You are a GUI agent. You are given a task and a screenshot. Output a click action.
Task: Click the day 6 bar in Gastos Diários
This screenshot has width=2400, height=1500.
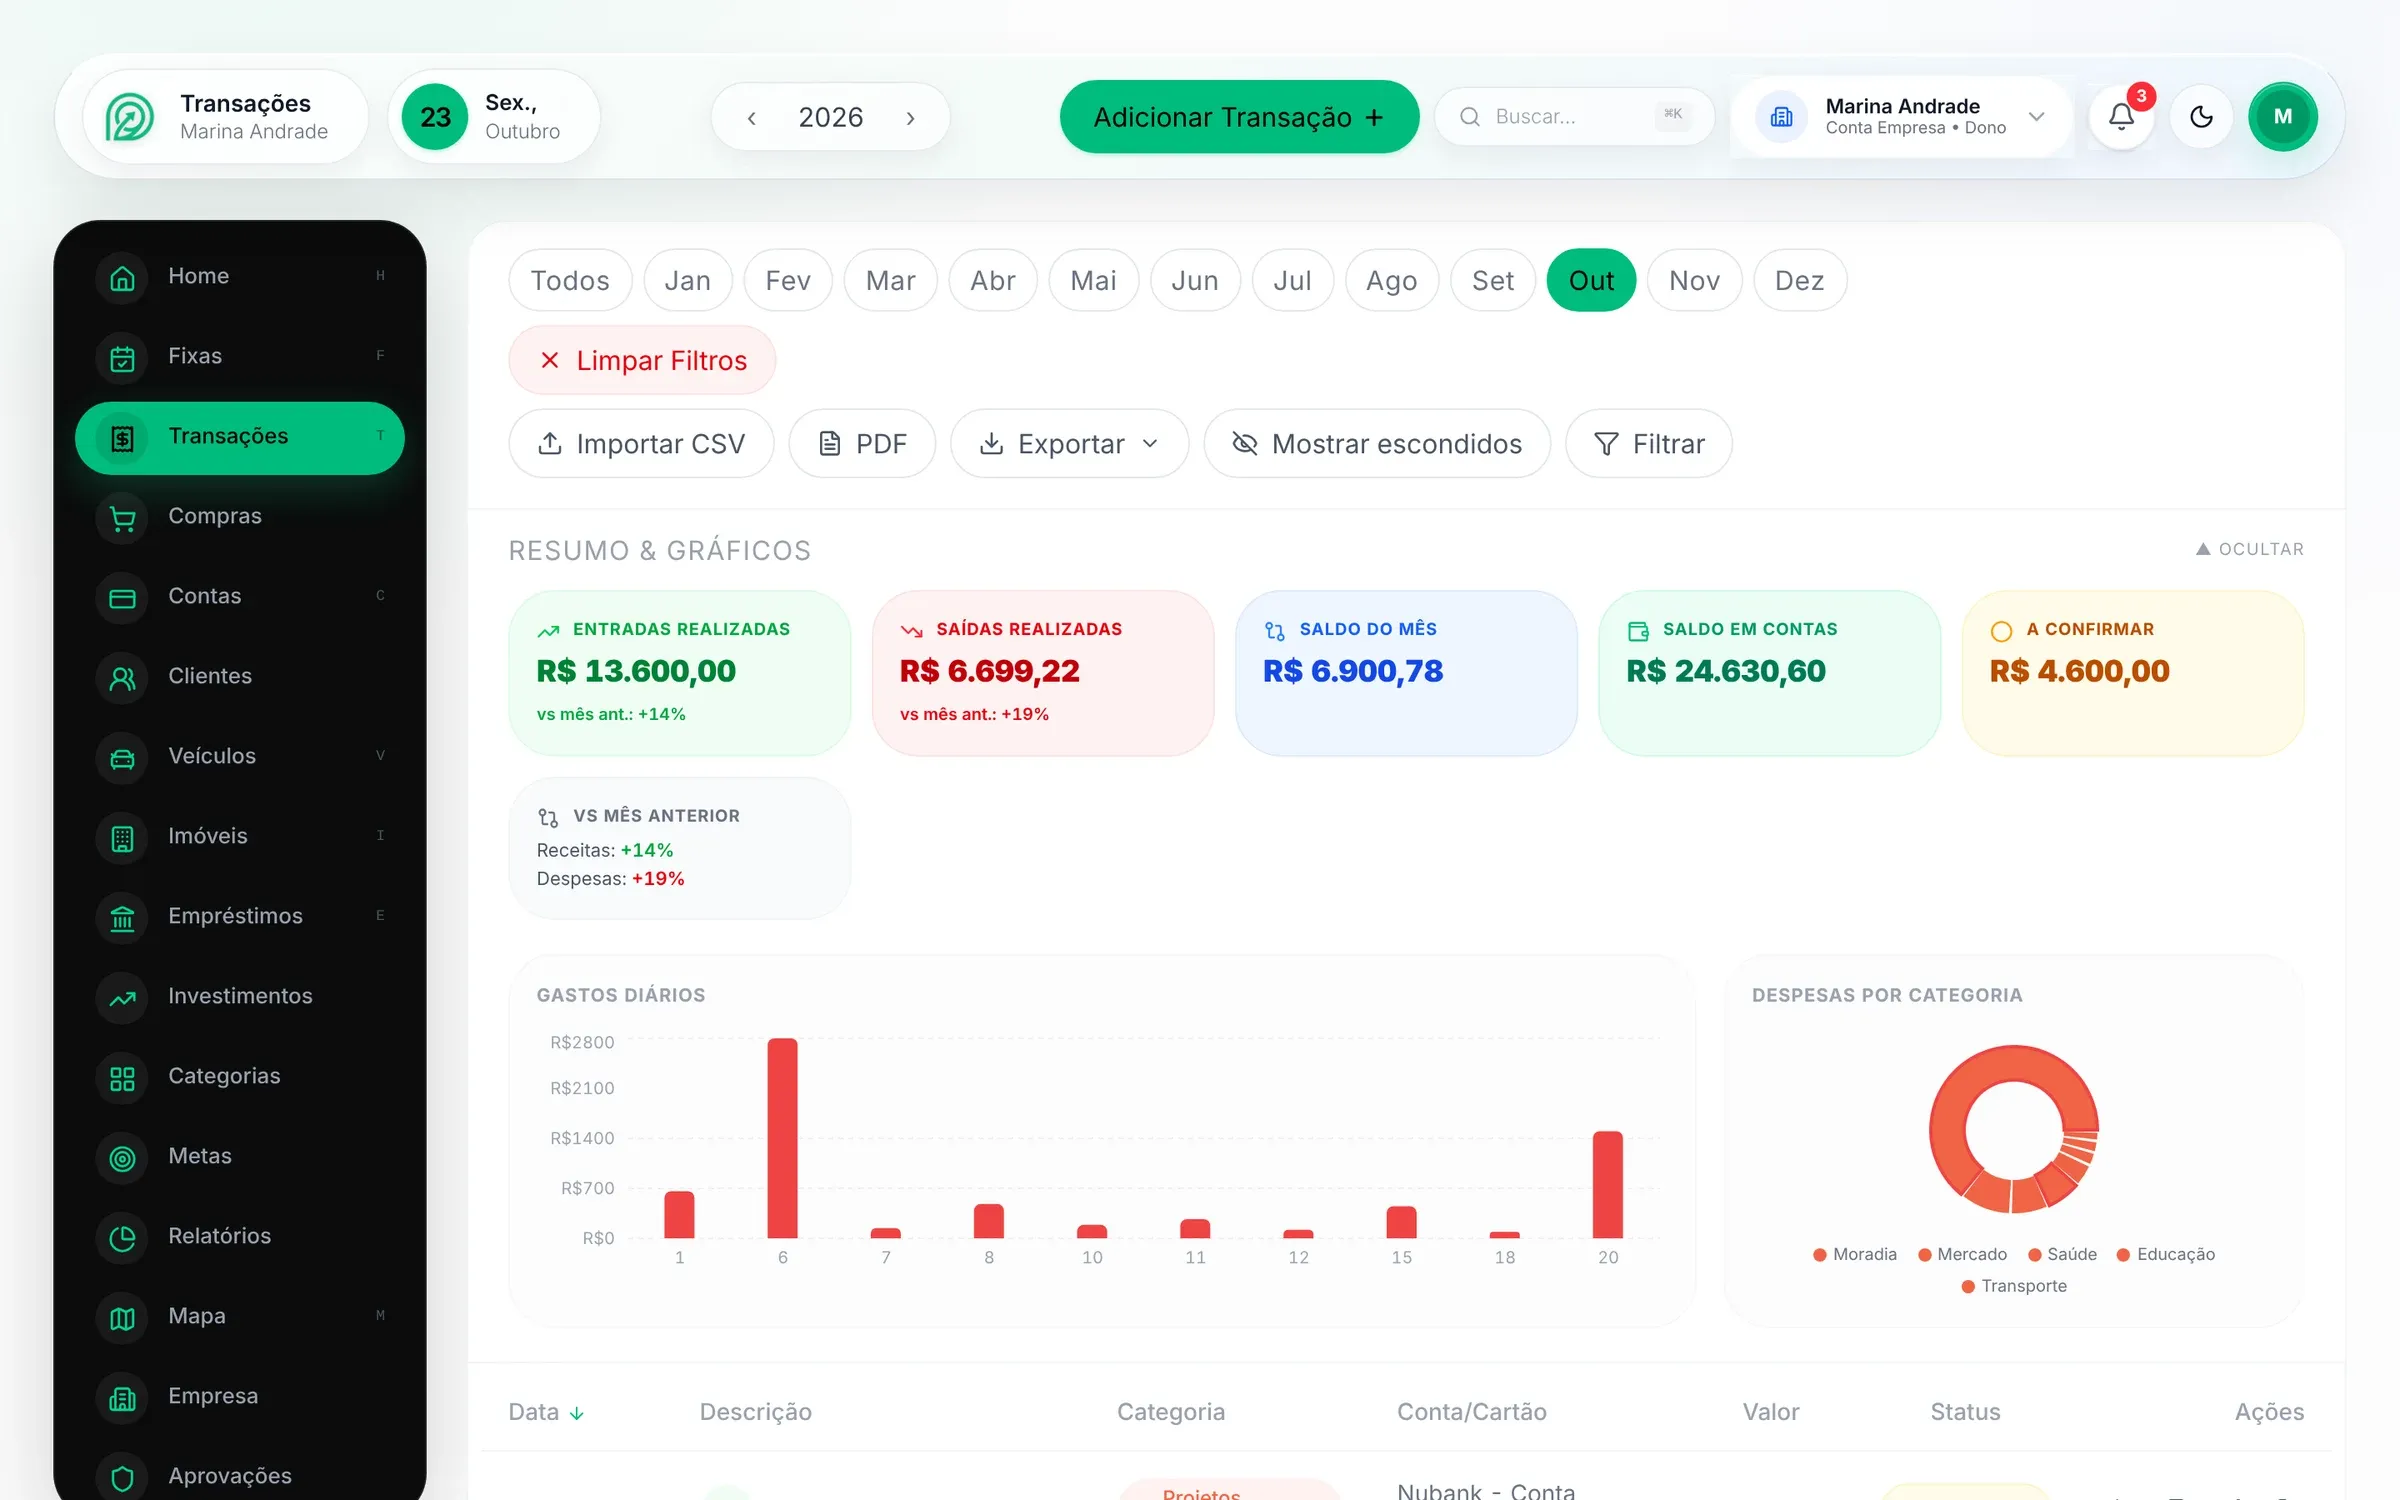pos(782,1138)
